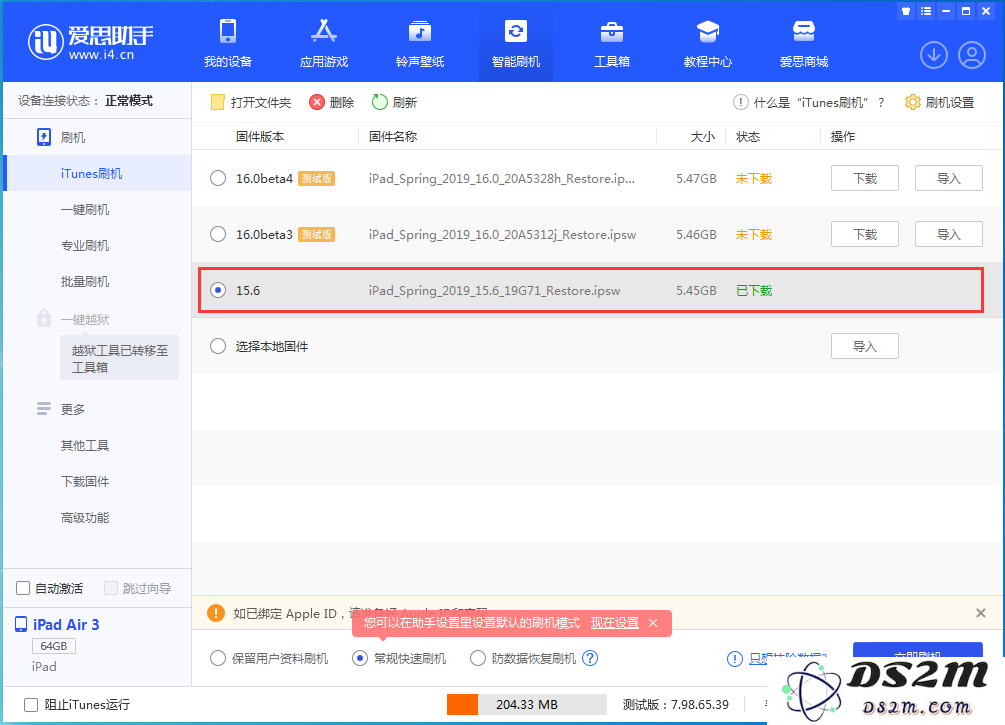The height and width of the screenshot is (725, 1005).
Task: Open the 教程中心 tutorial center
Action: click(708, 44)
